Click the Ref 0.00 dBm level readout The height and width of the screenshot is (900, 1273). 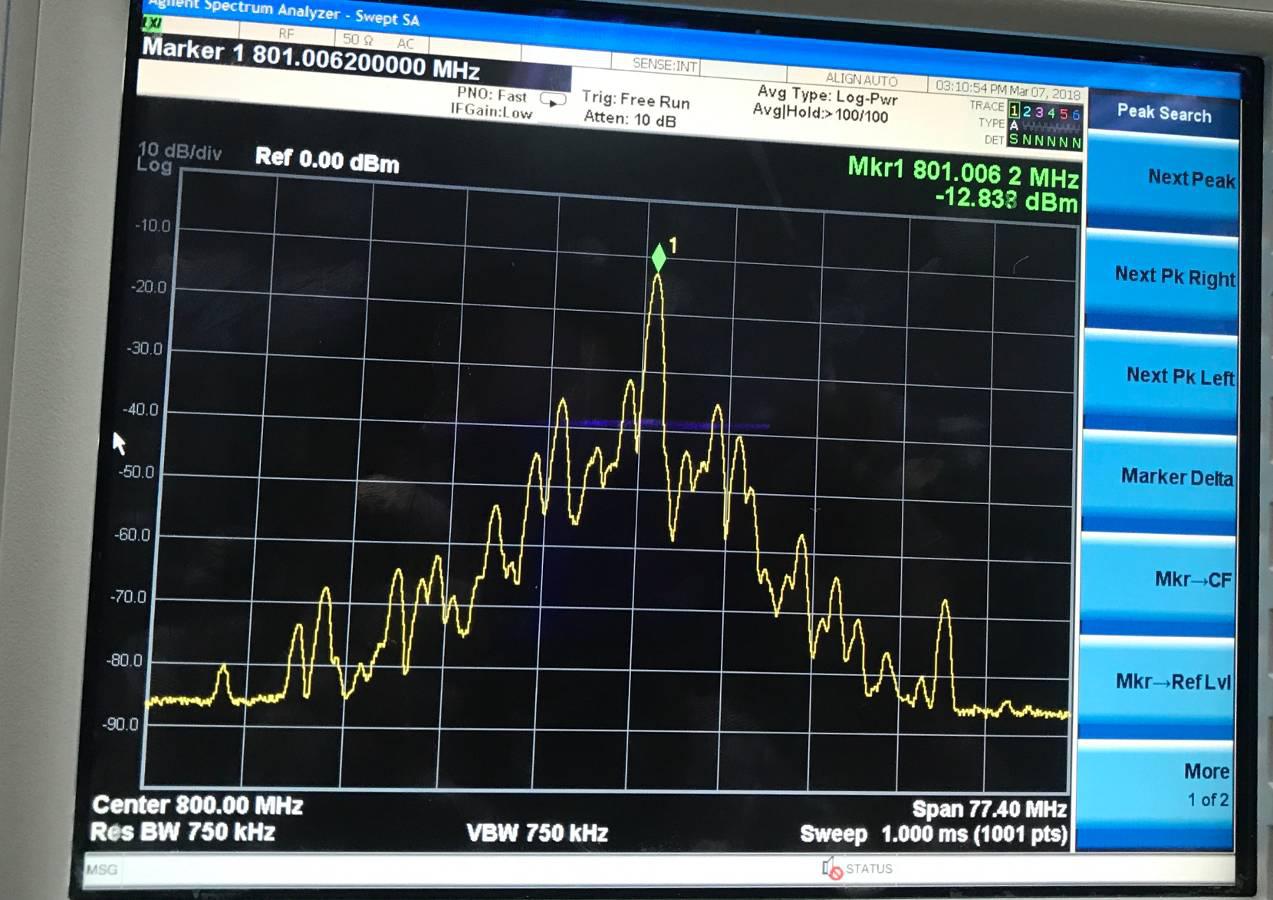point(327,160)
